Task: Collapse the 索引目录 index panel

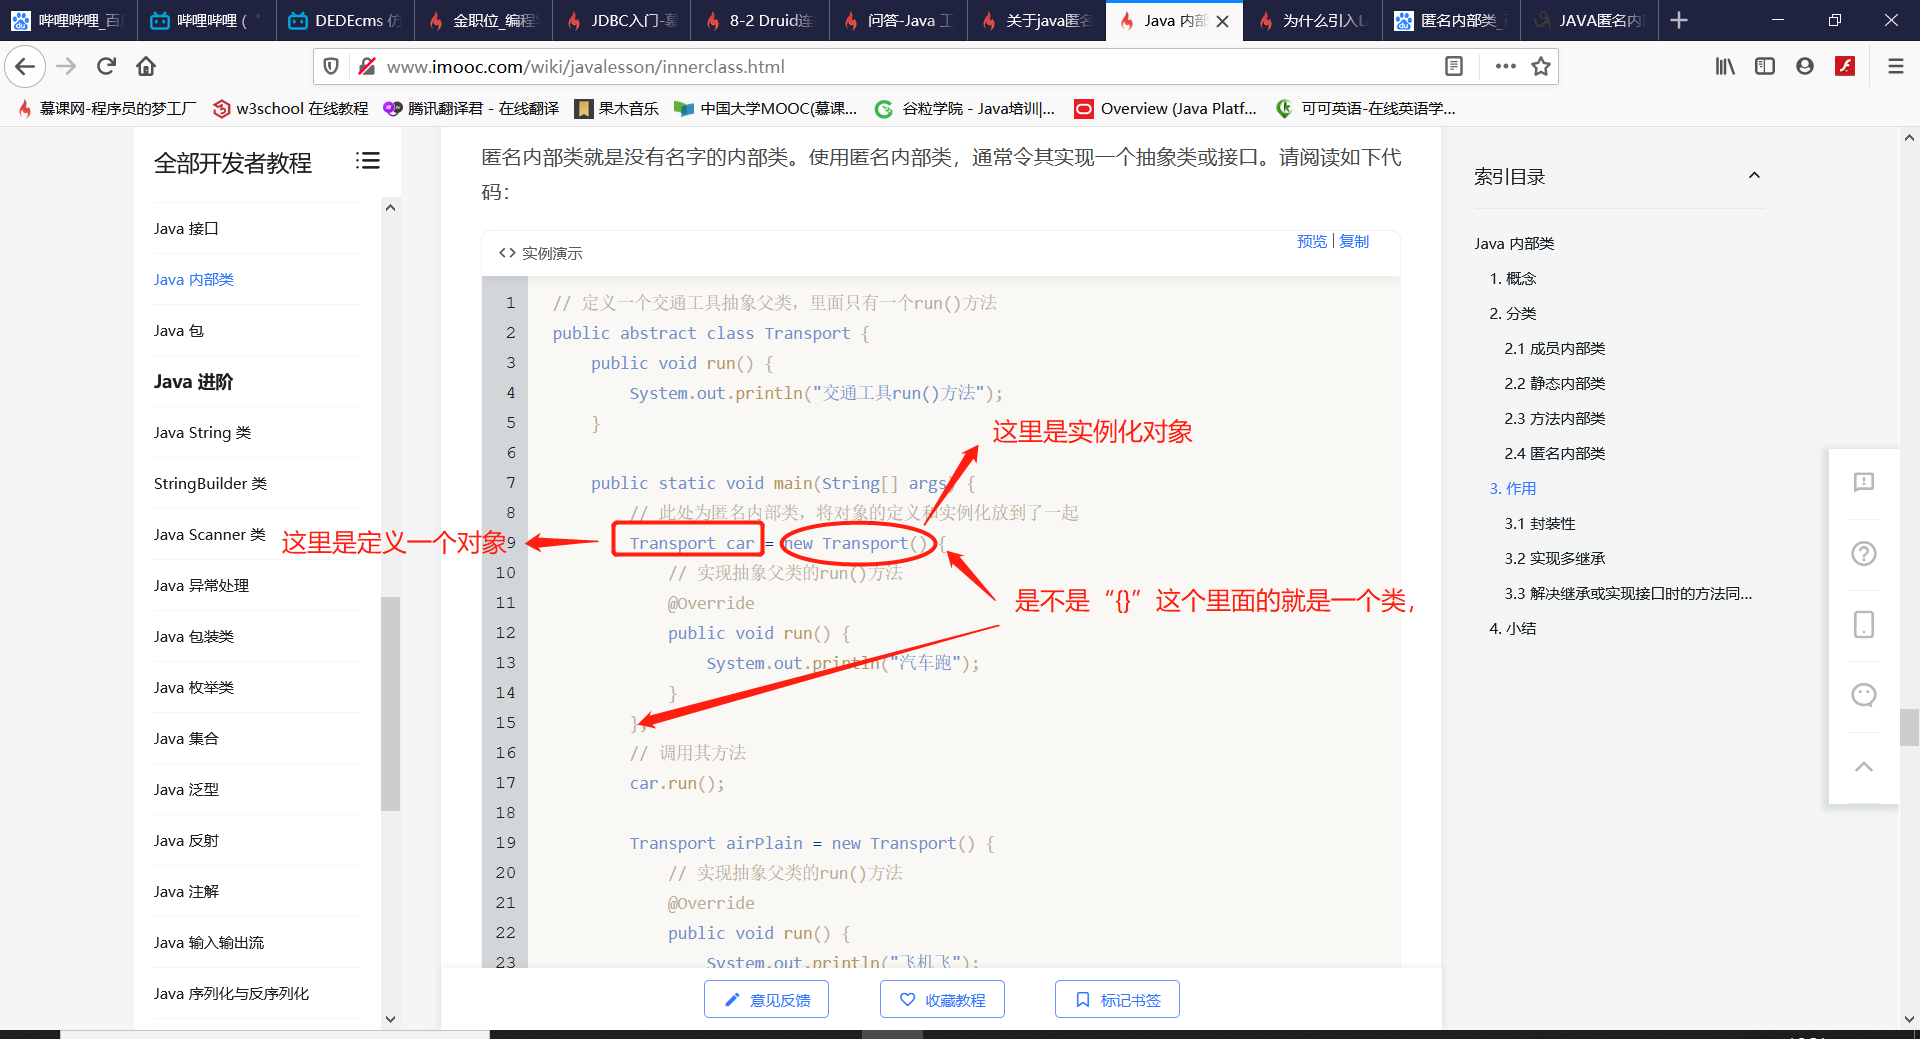Action: point(1754,176)
